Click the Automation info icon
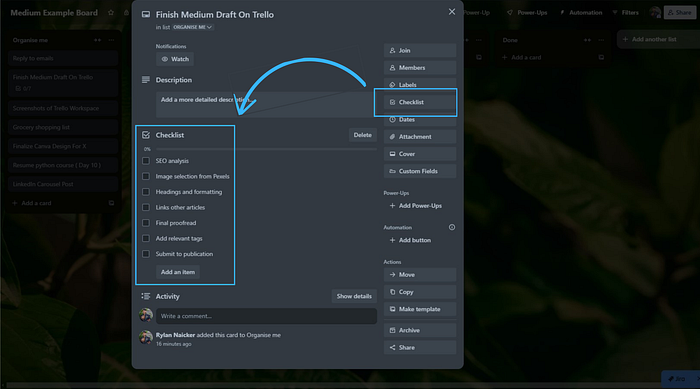This screenshot has width=700, height=389. [x=452, y=227]
